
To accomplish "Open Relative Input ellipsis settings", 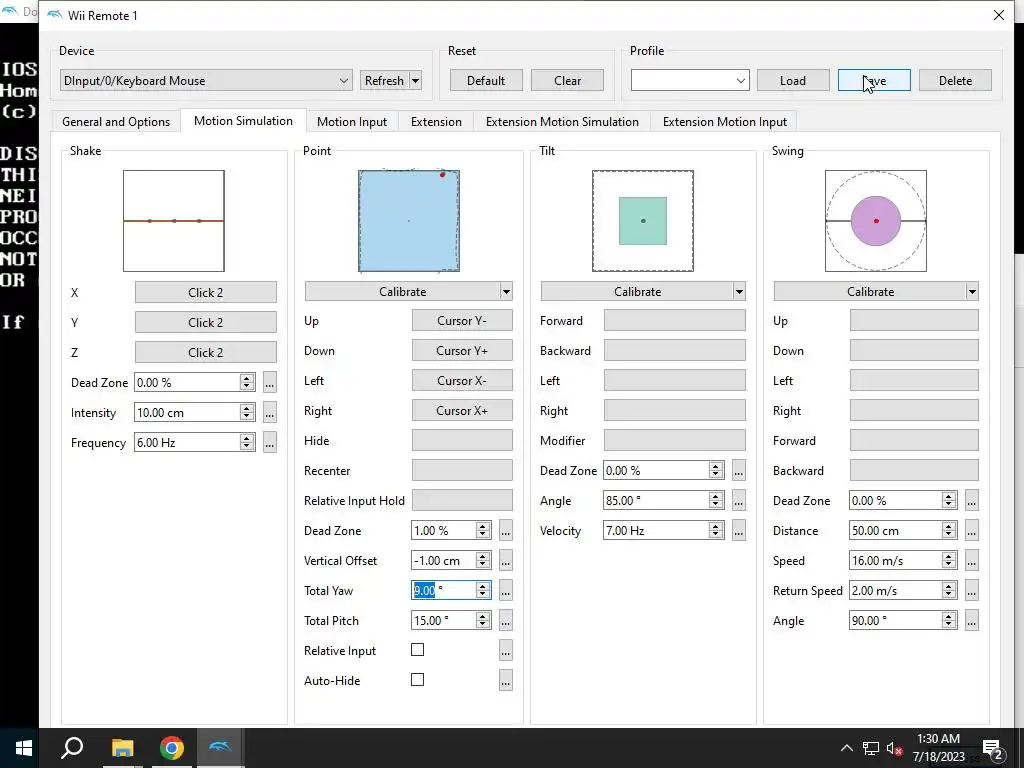I will 505,651.
